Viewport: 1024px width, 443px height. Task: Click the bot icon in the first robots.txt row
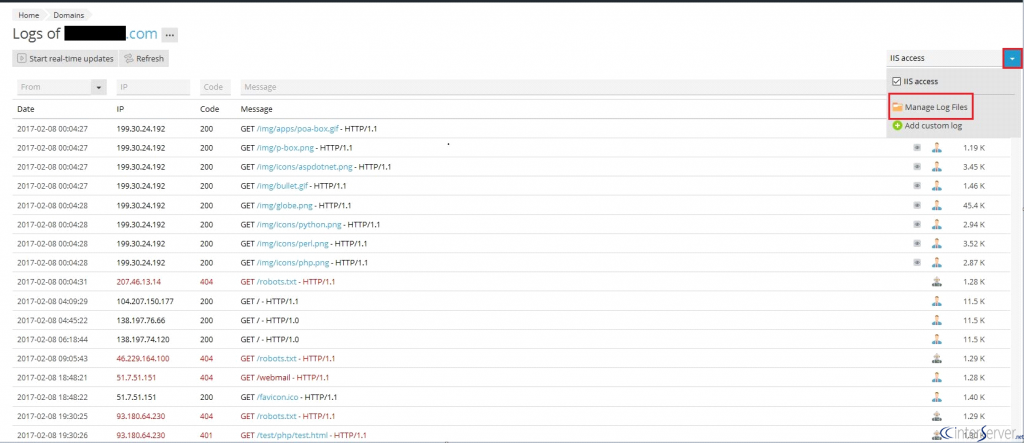click(x=936, y=282)
